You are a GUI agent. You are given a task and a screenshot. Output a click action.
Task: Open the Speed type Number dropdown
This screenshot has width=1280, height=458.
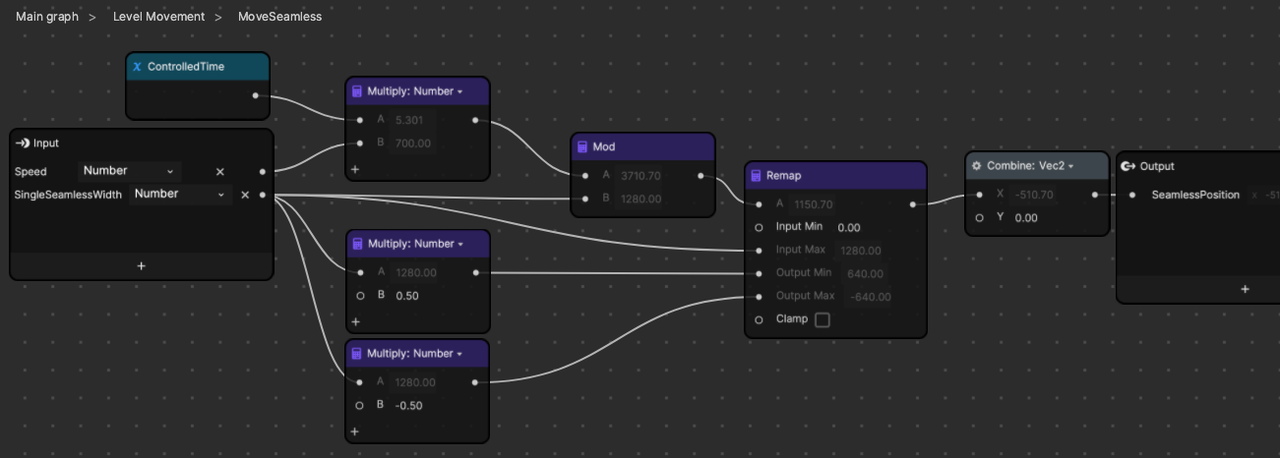coord(130,171)
